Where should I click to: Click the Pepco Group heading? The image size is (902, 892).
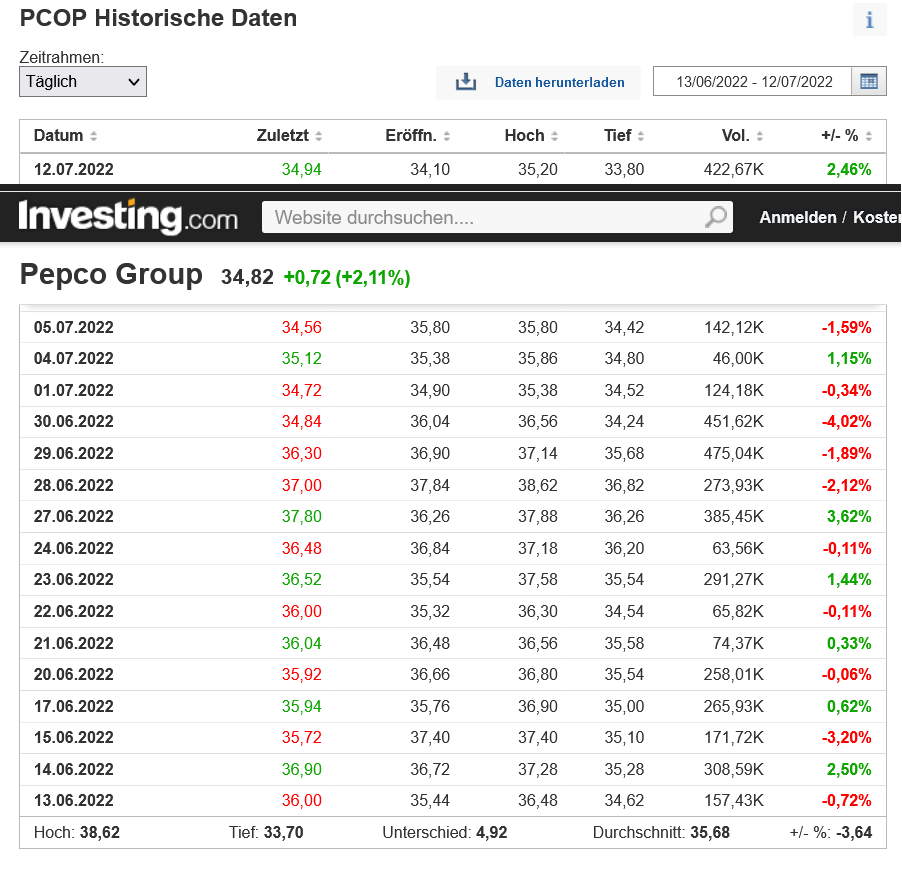coord(111,275)
